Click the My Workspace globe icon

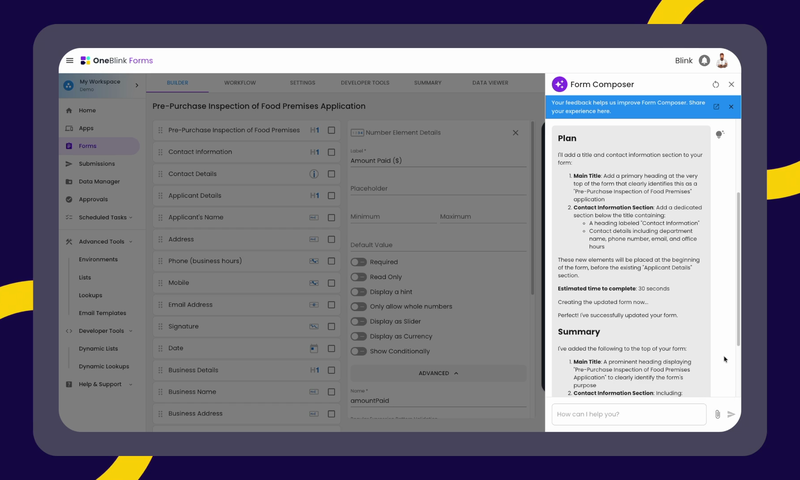pyautogui.click(x=68, y=85)
